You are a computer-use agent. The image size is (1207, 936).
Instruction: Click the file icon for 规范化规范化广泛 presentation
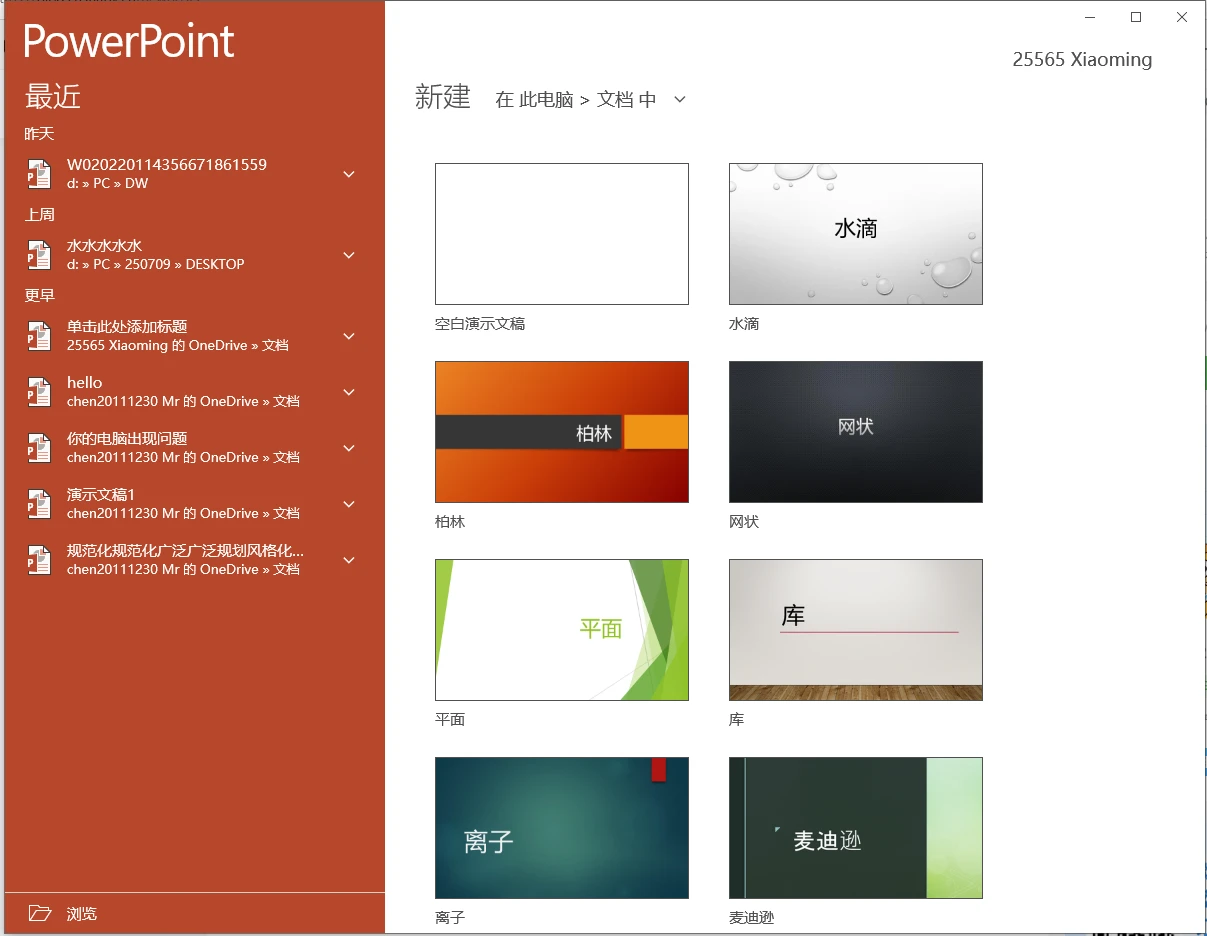coord(38,560)
